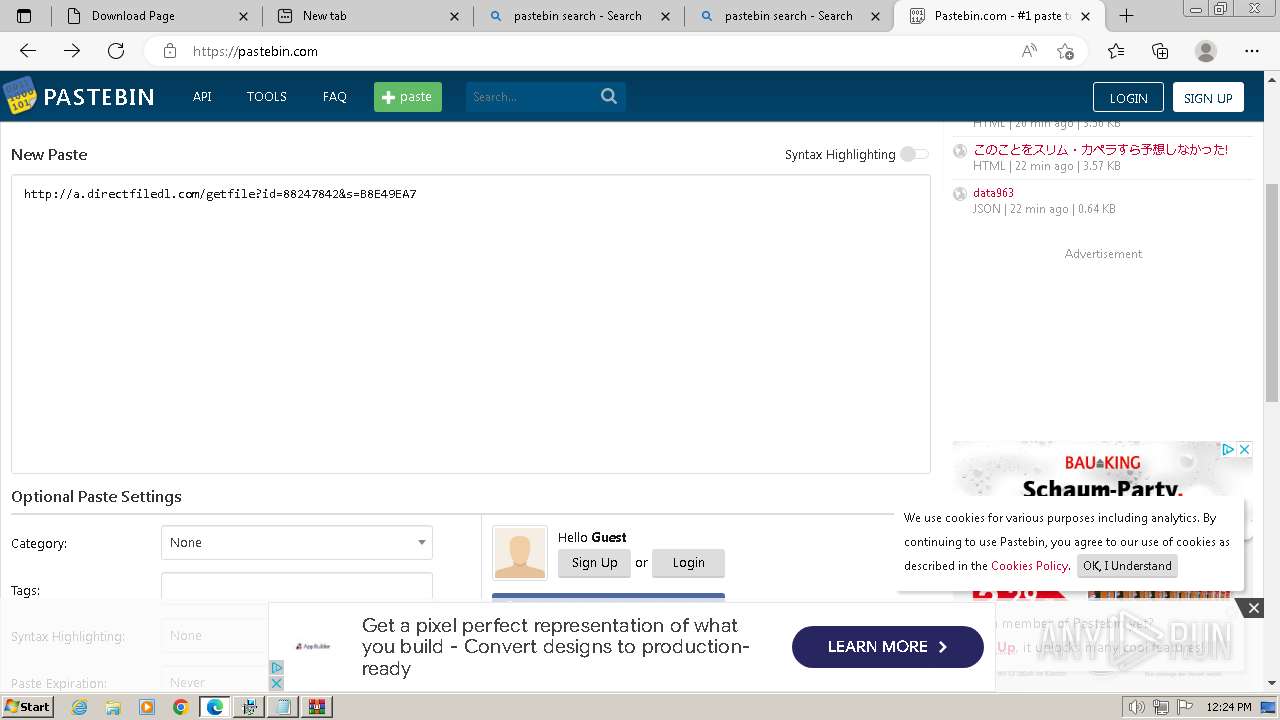Screen dimensions: 1280x720
Task: Click the Sign Up button under Hello Guest
Action: (x=595, y=563)
